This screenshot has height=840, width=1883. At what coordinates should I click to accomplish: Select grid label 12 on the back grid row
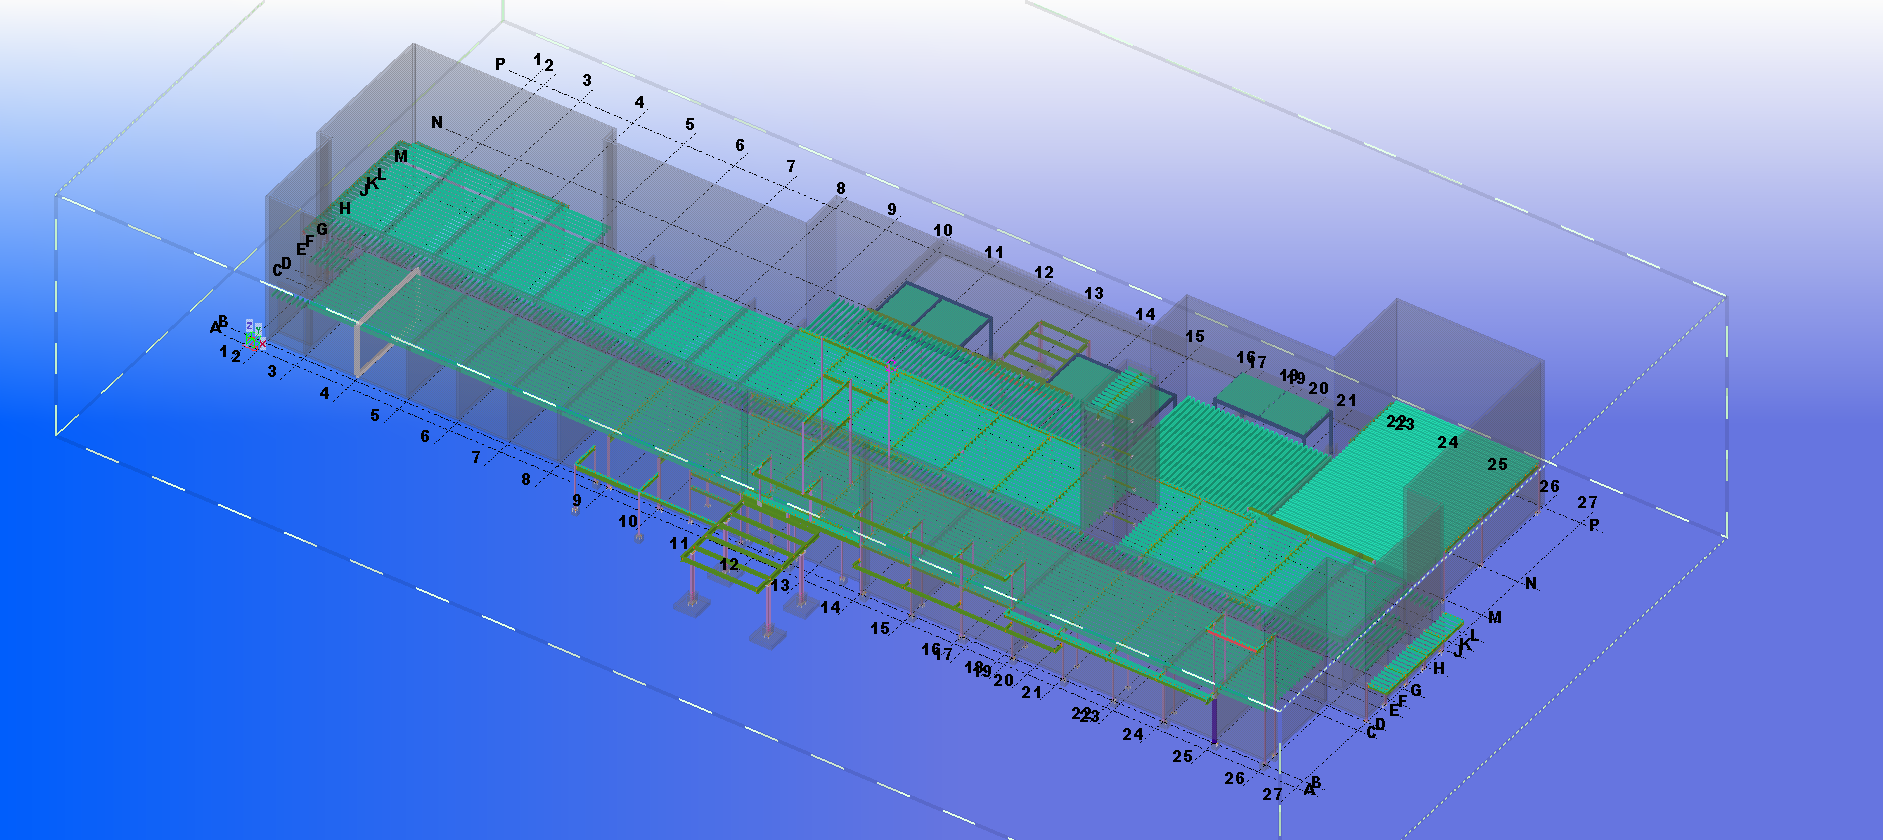(x=1043, y=272)
